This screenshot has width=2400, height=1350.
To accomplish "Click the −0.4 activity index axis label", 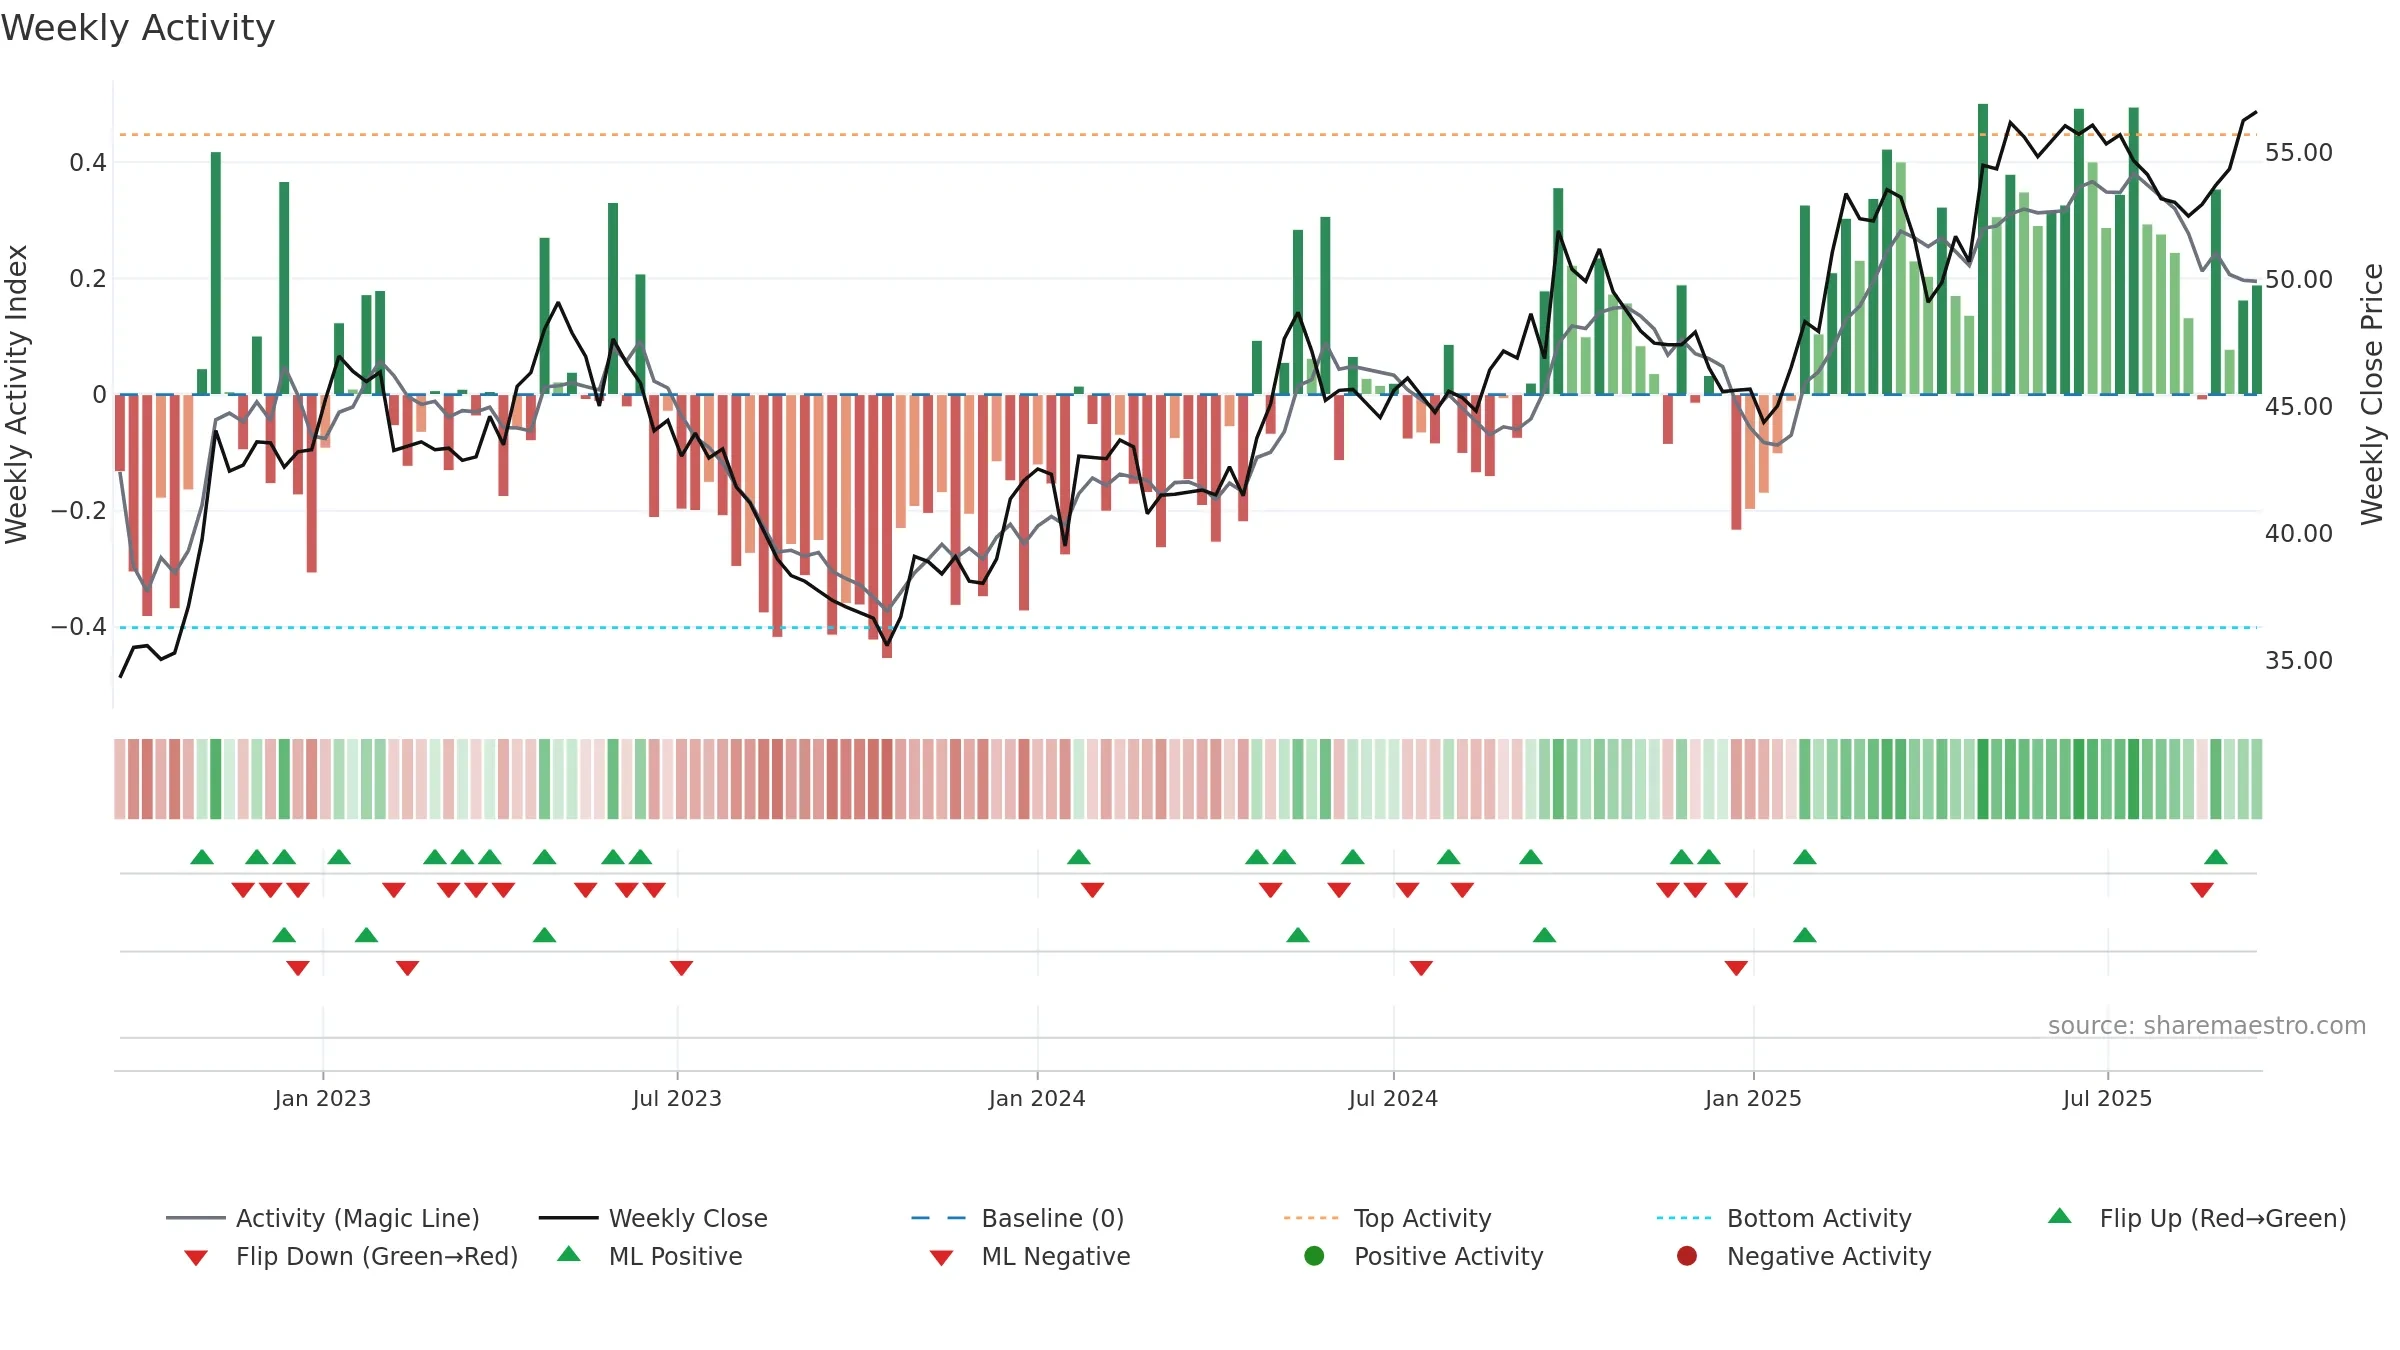I will 78,627.
